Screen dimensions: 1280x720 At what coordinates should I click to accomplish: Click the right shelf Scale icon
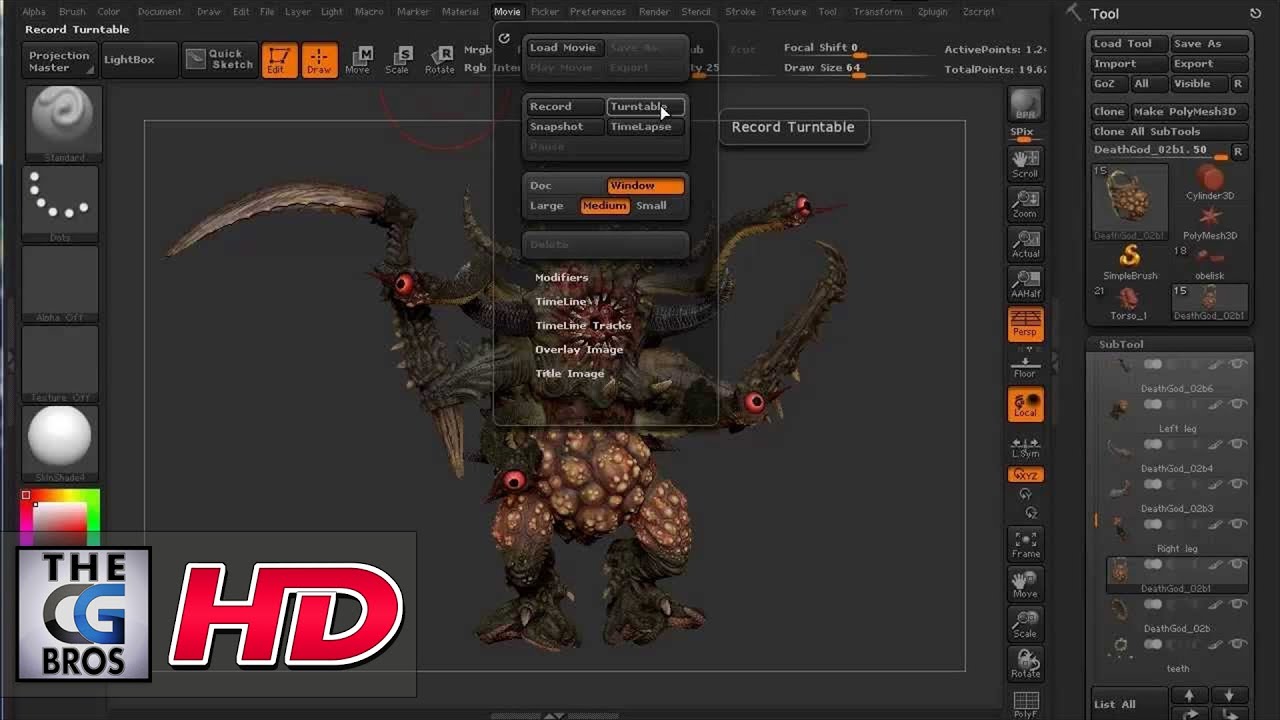click(x=1025, y=624)
